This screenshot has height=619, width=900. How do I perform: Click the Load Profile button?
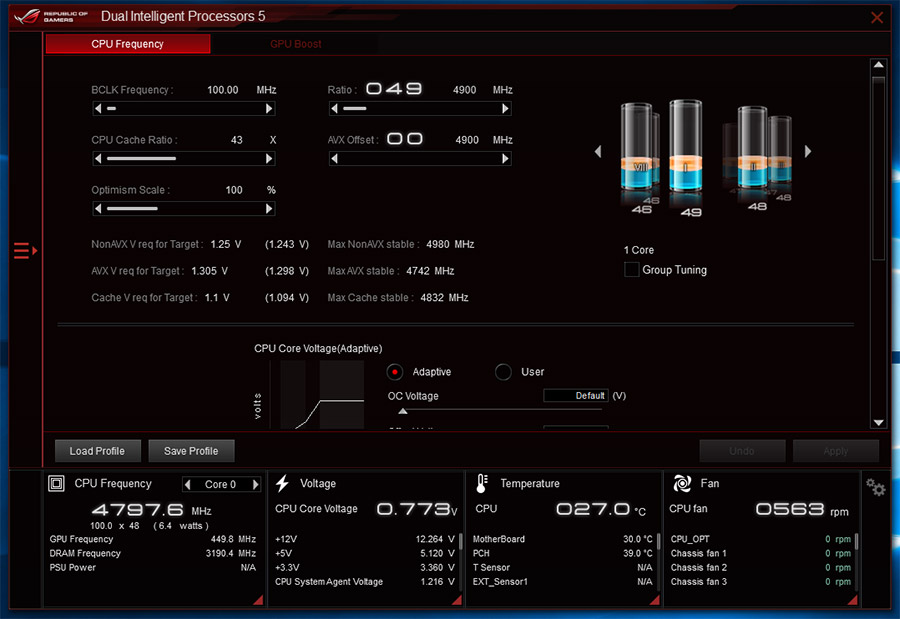click(98, 451)
